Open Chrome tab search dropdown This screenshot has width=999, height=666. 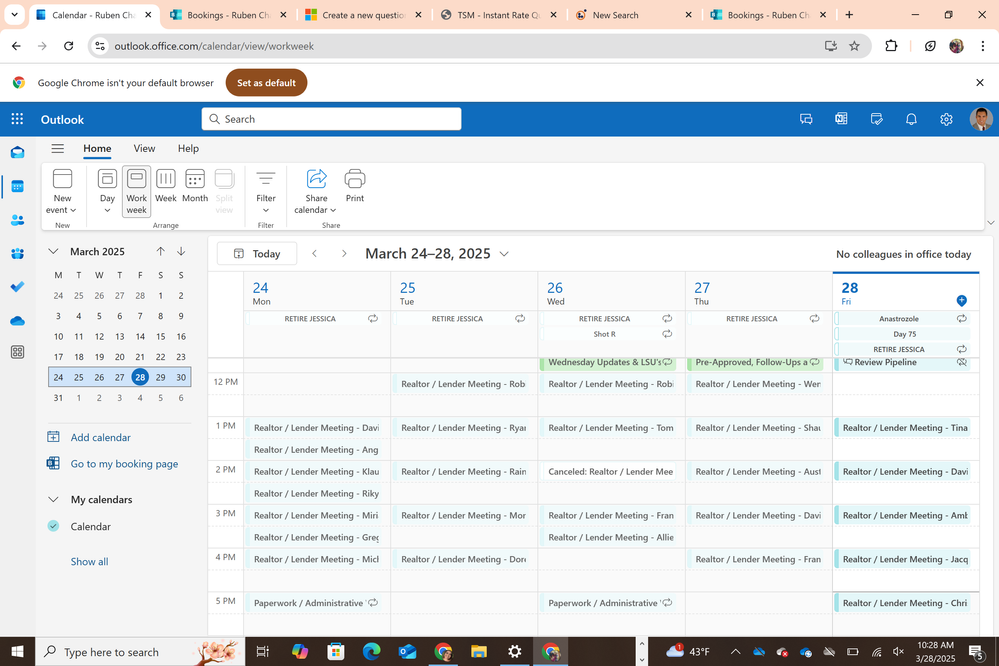[14, 15]
